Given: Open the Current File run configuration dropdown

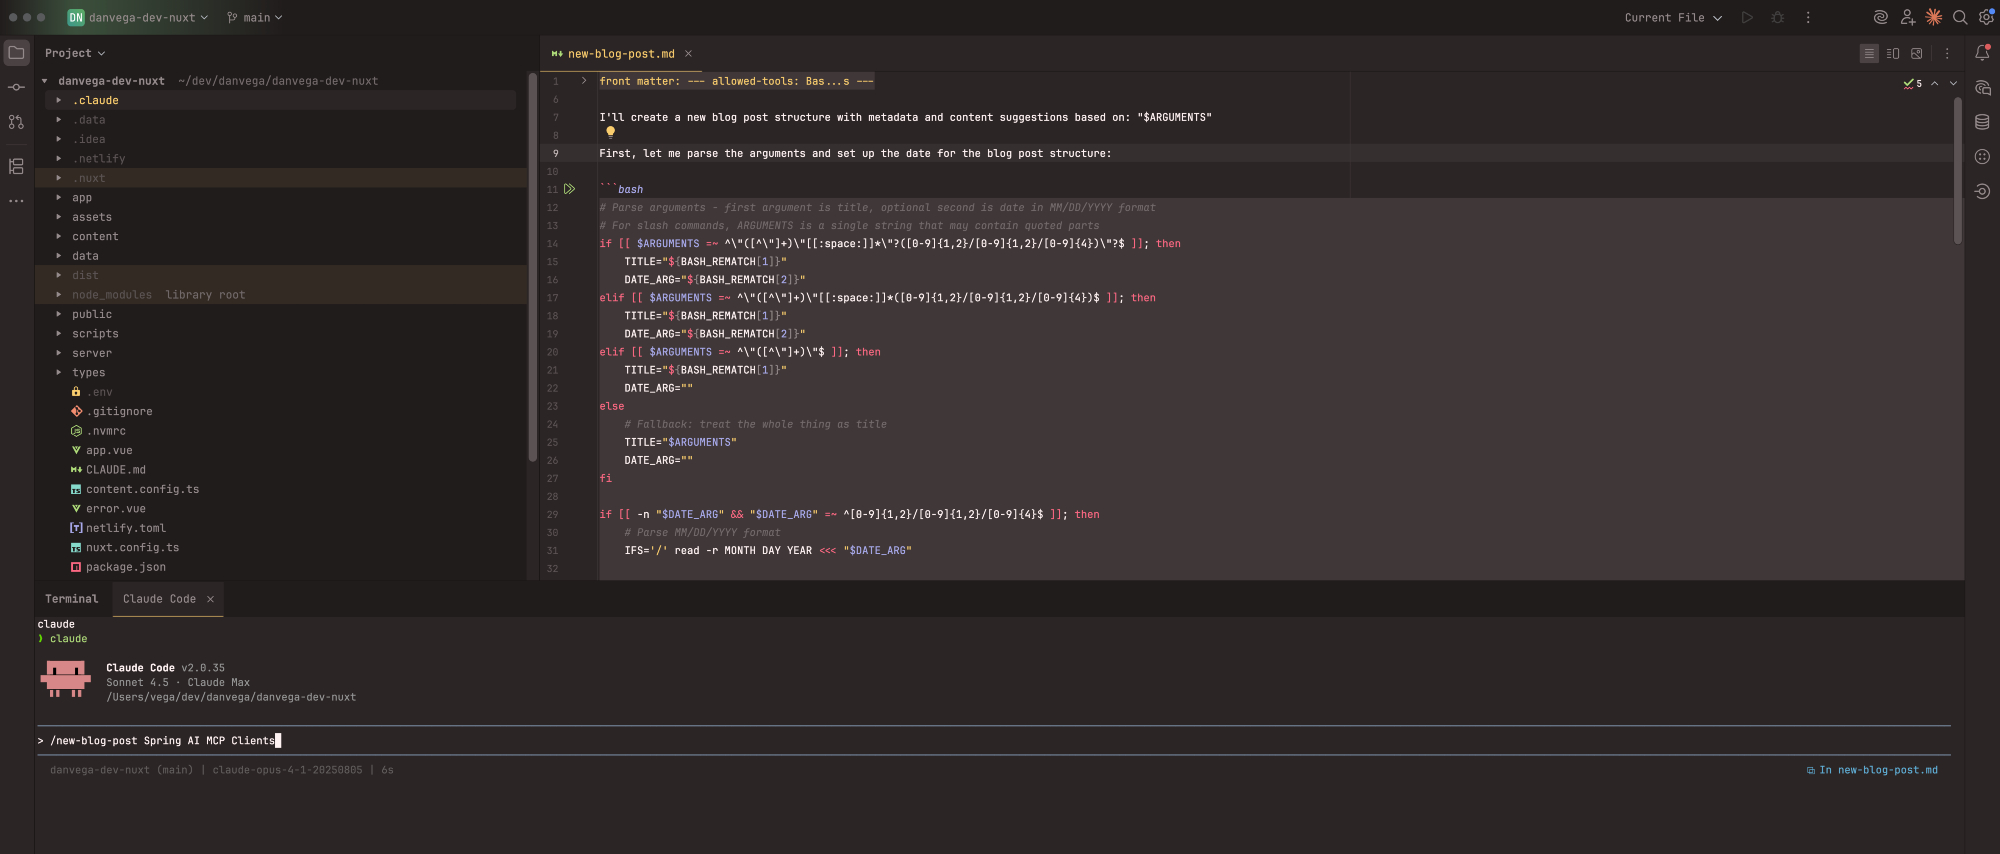Looking at the screenshot, I should pyautogui.click(x=1672, y=18).
